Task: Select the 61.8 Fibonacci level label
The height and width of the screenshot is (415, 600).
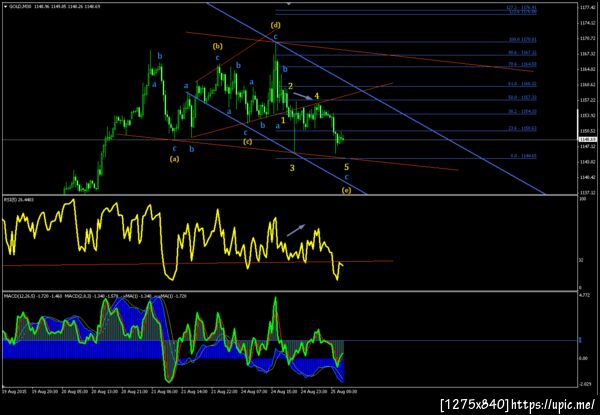Action: 522,84
